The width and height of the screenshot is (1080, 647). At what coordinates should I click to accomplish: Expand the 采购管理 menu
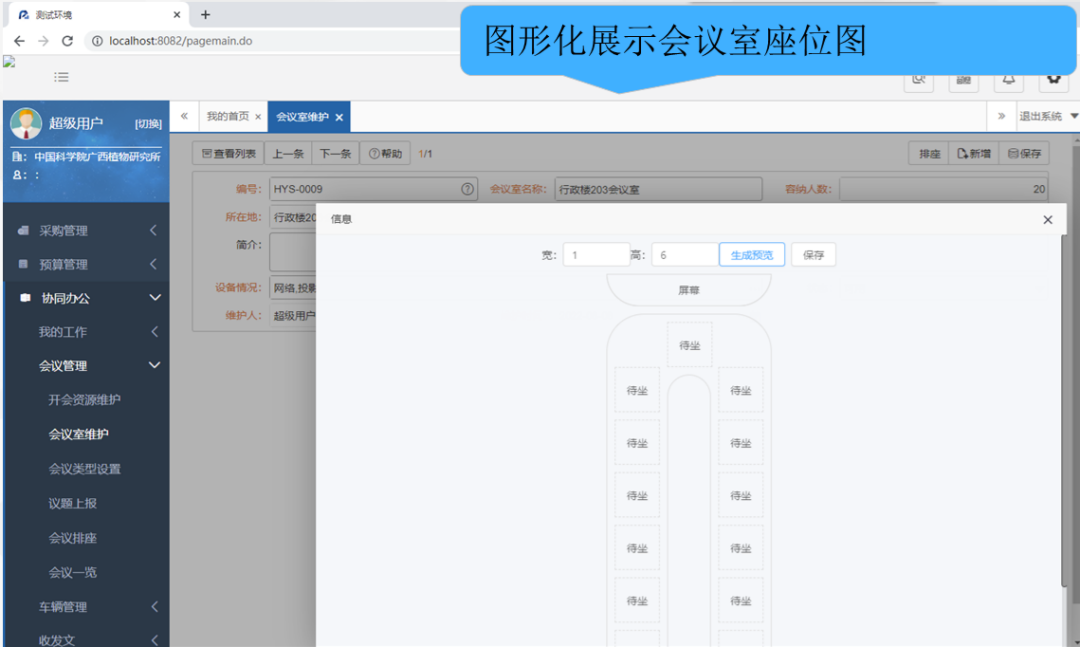tap(86, 230)
